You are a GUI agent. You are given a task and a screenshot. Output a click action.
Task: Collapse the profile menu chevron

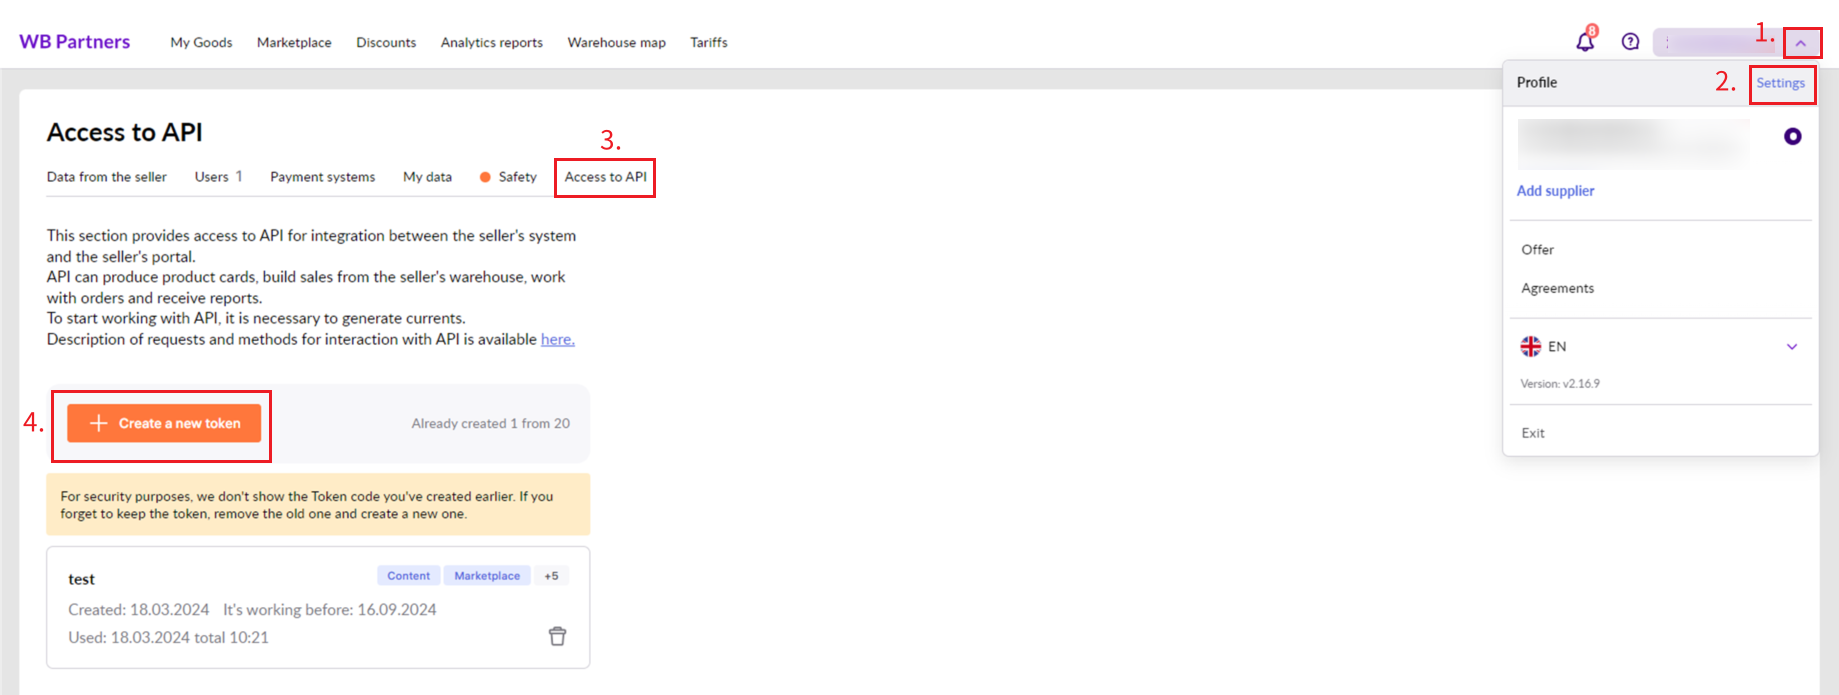[1801, 43]
